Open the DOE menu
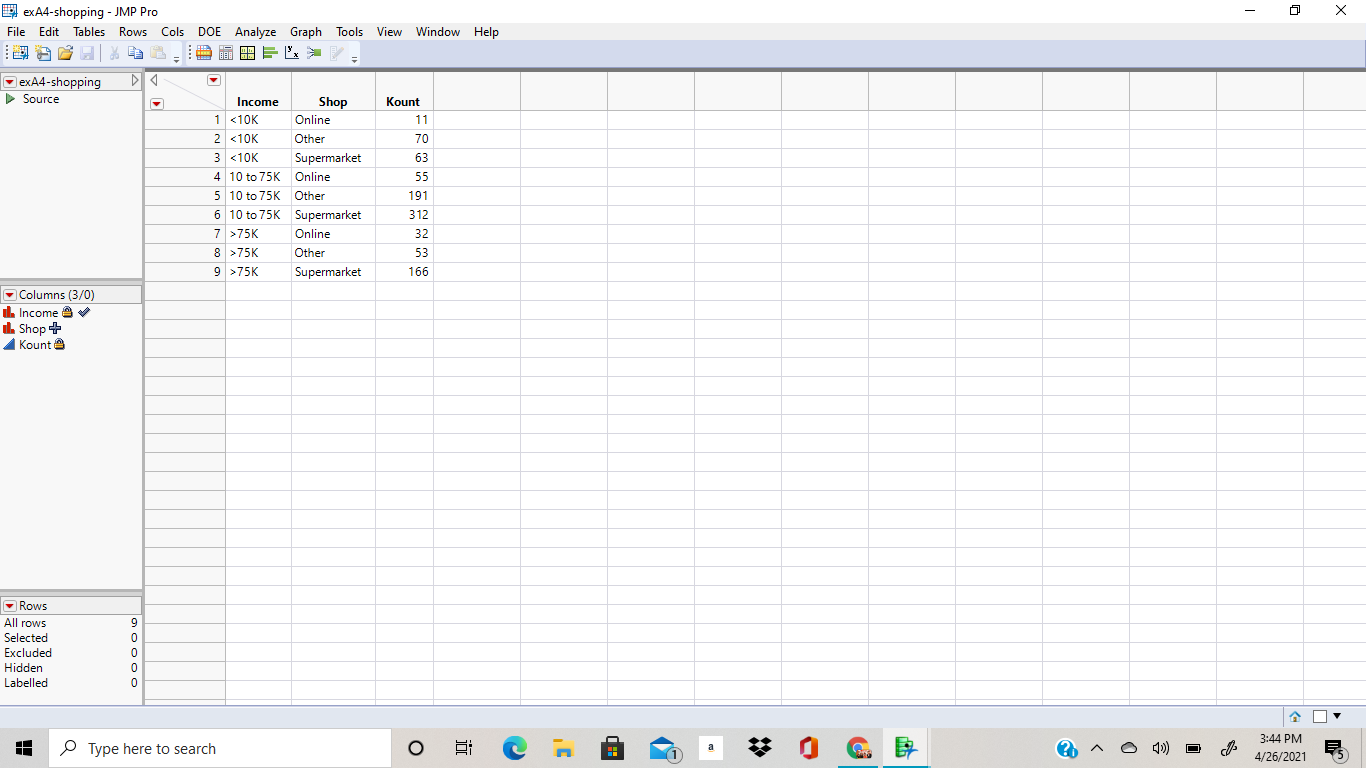Screen dimensions: 1366x768 209,32
